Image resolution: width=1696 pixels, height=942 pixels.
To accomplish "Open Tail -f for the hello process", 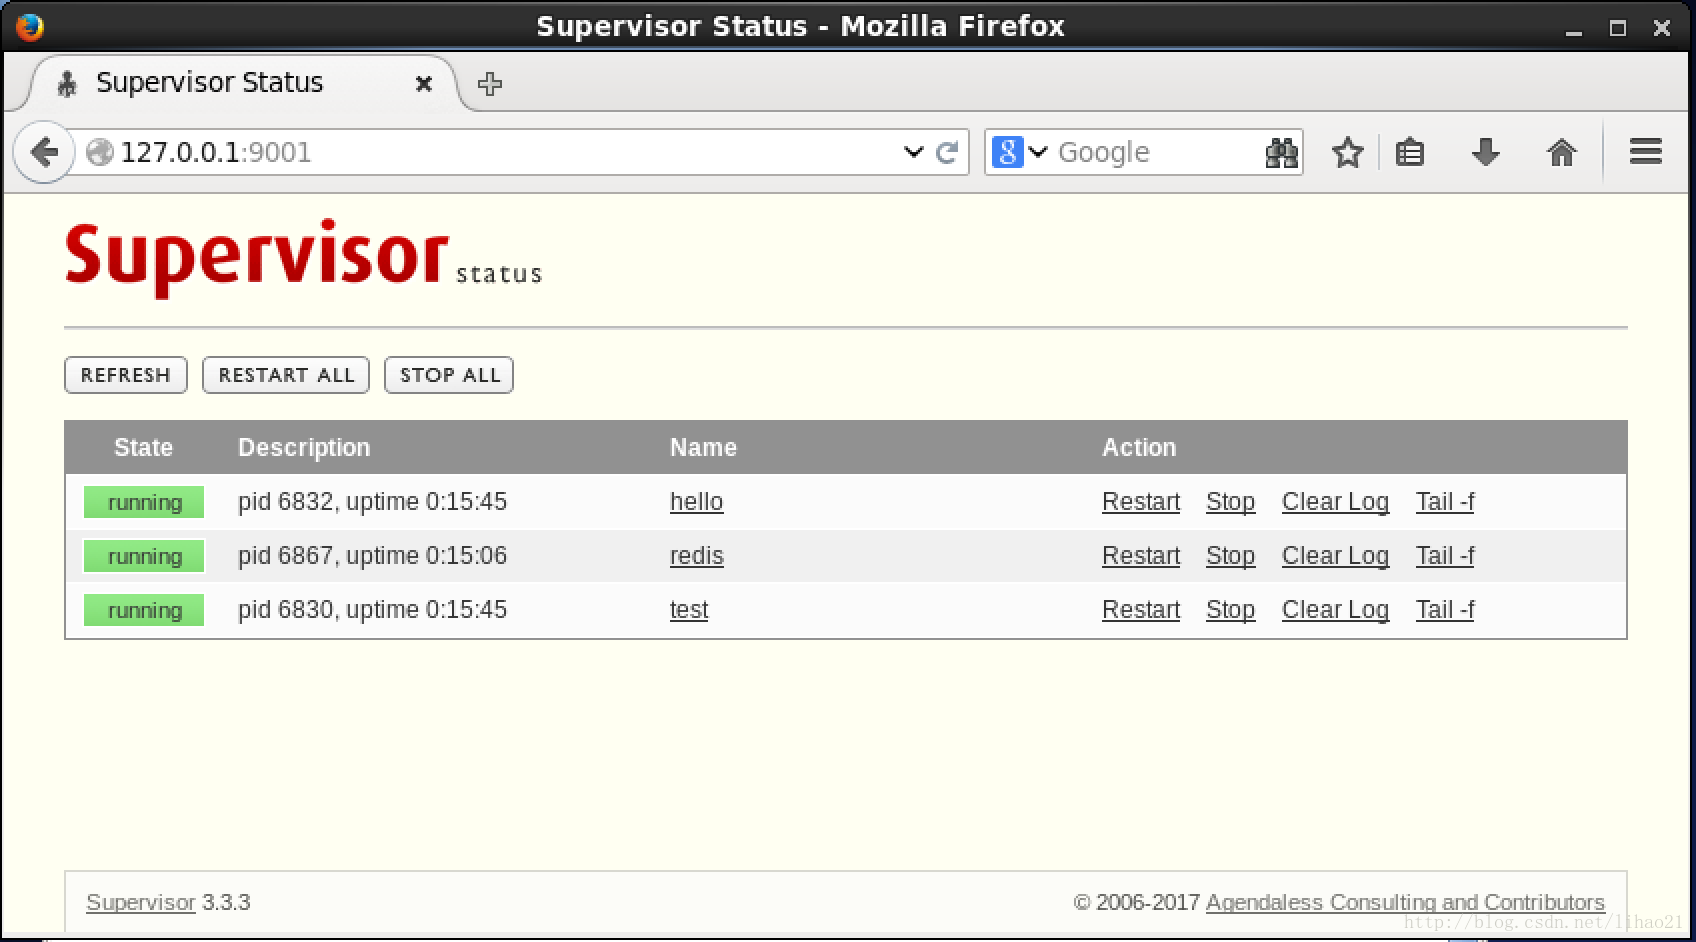I will tap(1444, 502).
